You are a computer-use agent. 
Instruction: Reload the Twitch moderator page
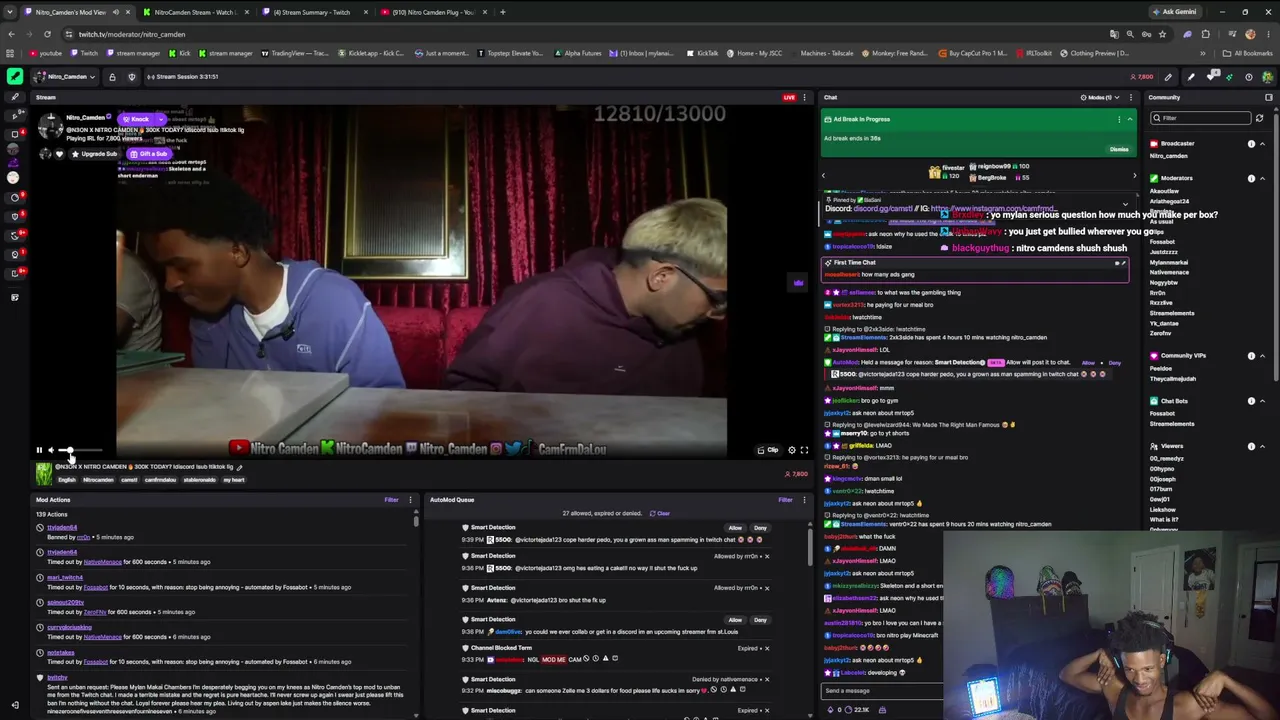[46, 34]
